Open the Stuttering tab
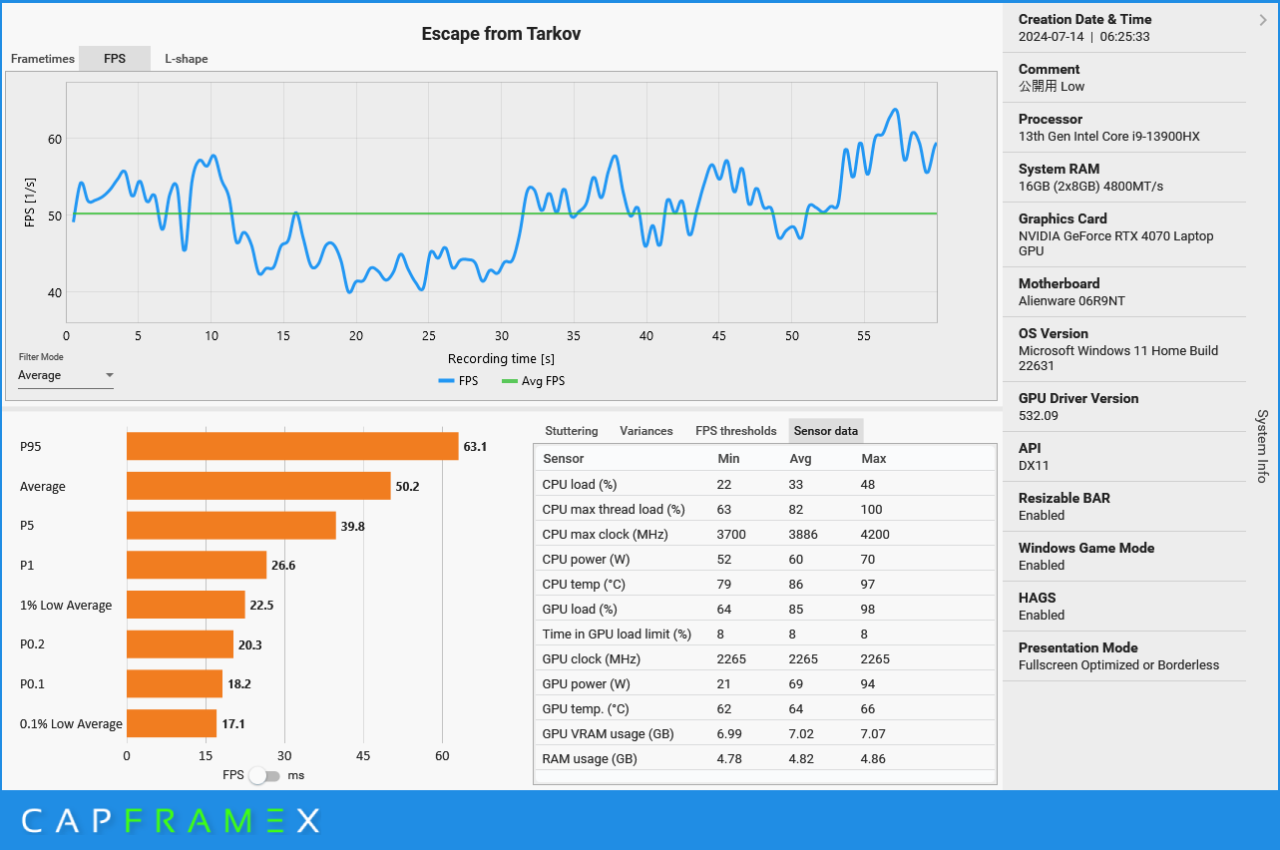Image resolution: width=1280 pixels, height=850 pixels. tap(571, 431)
